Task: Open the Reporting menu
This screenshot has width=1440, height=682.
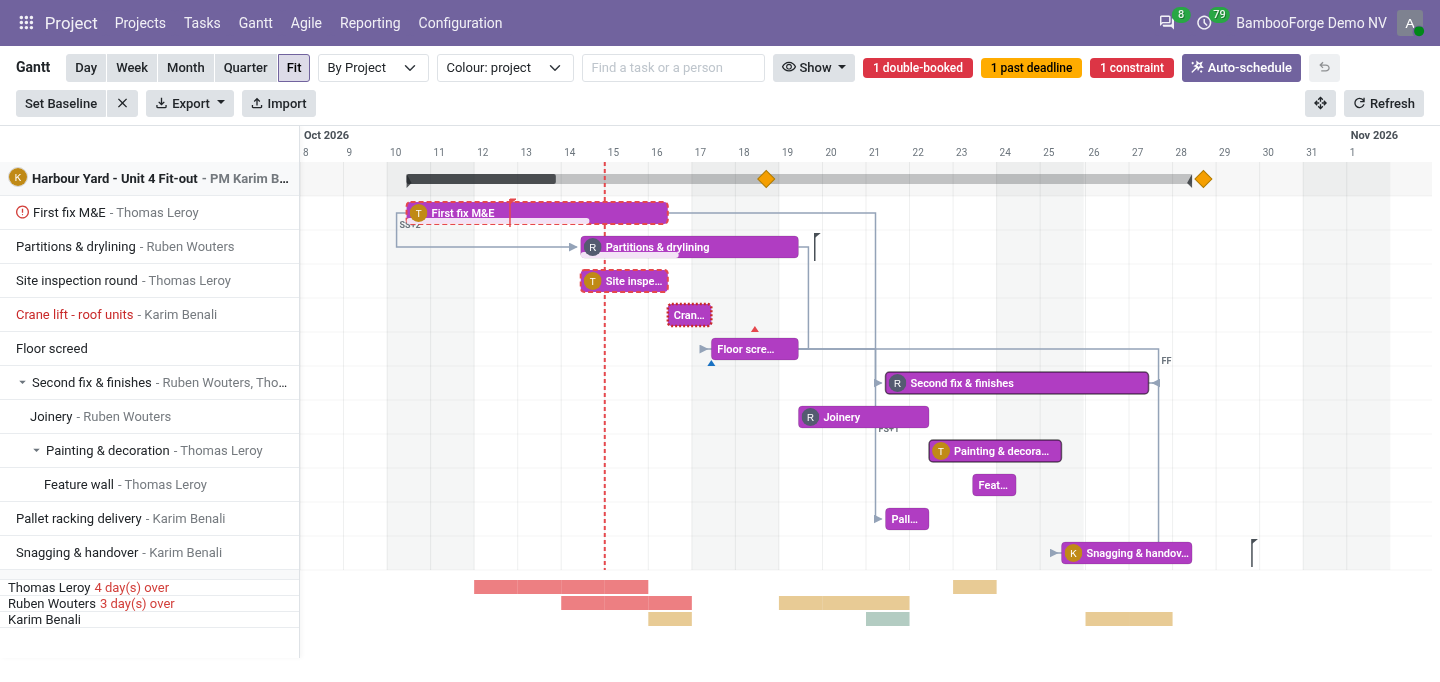Action: [x=370, y=23]
